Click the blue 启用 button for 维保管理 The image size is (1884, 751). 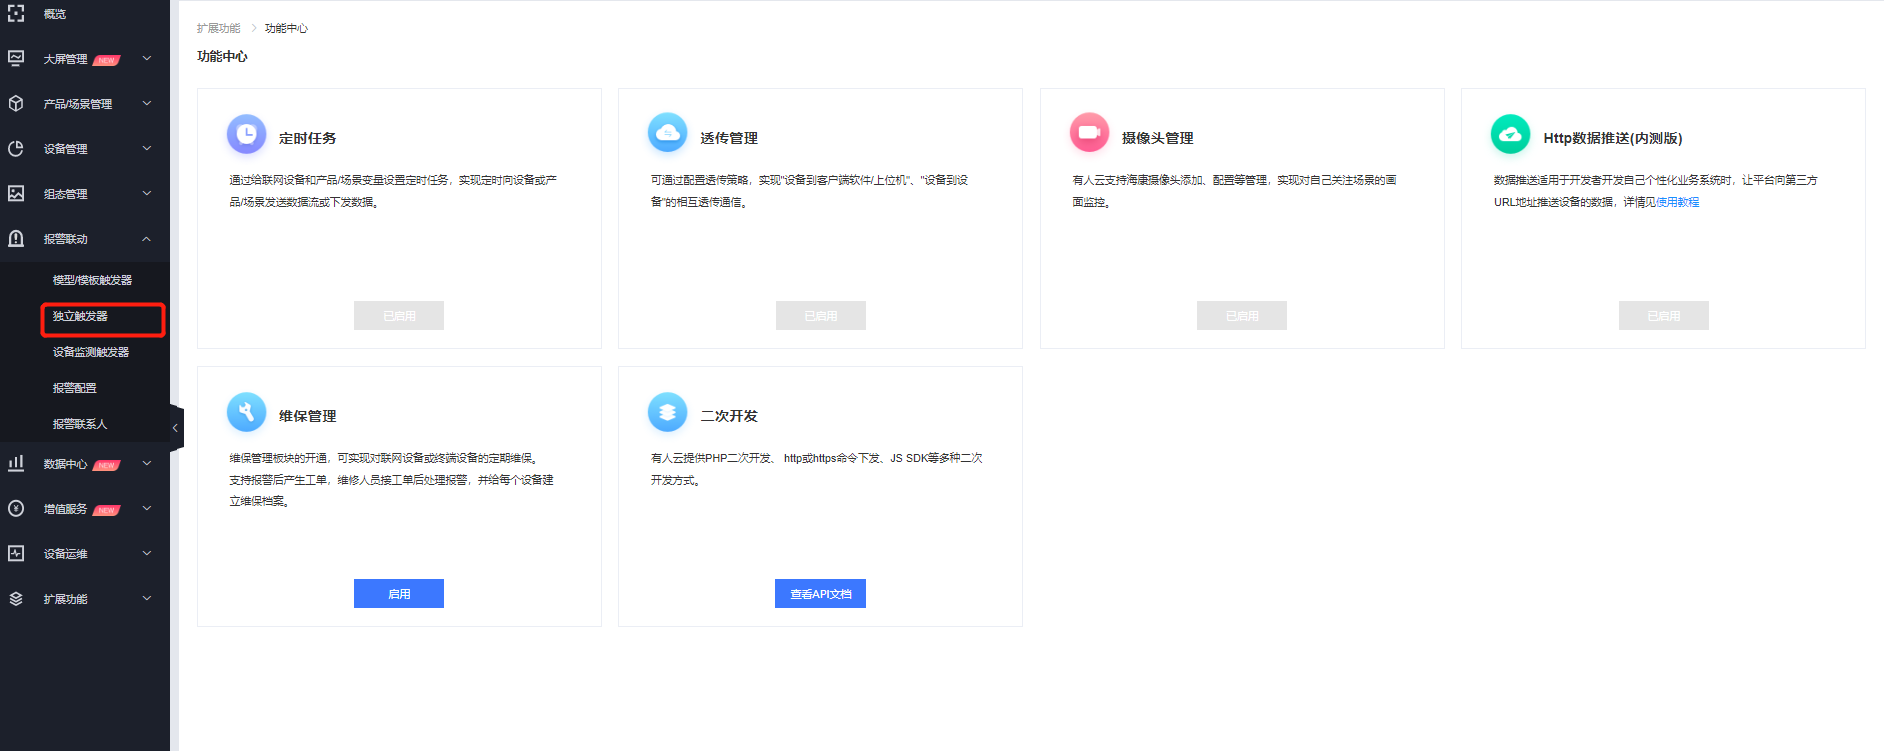(x=399, y=594)
